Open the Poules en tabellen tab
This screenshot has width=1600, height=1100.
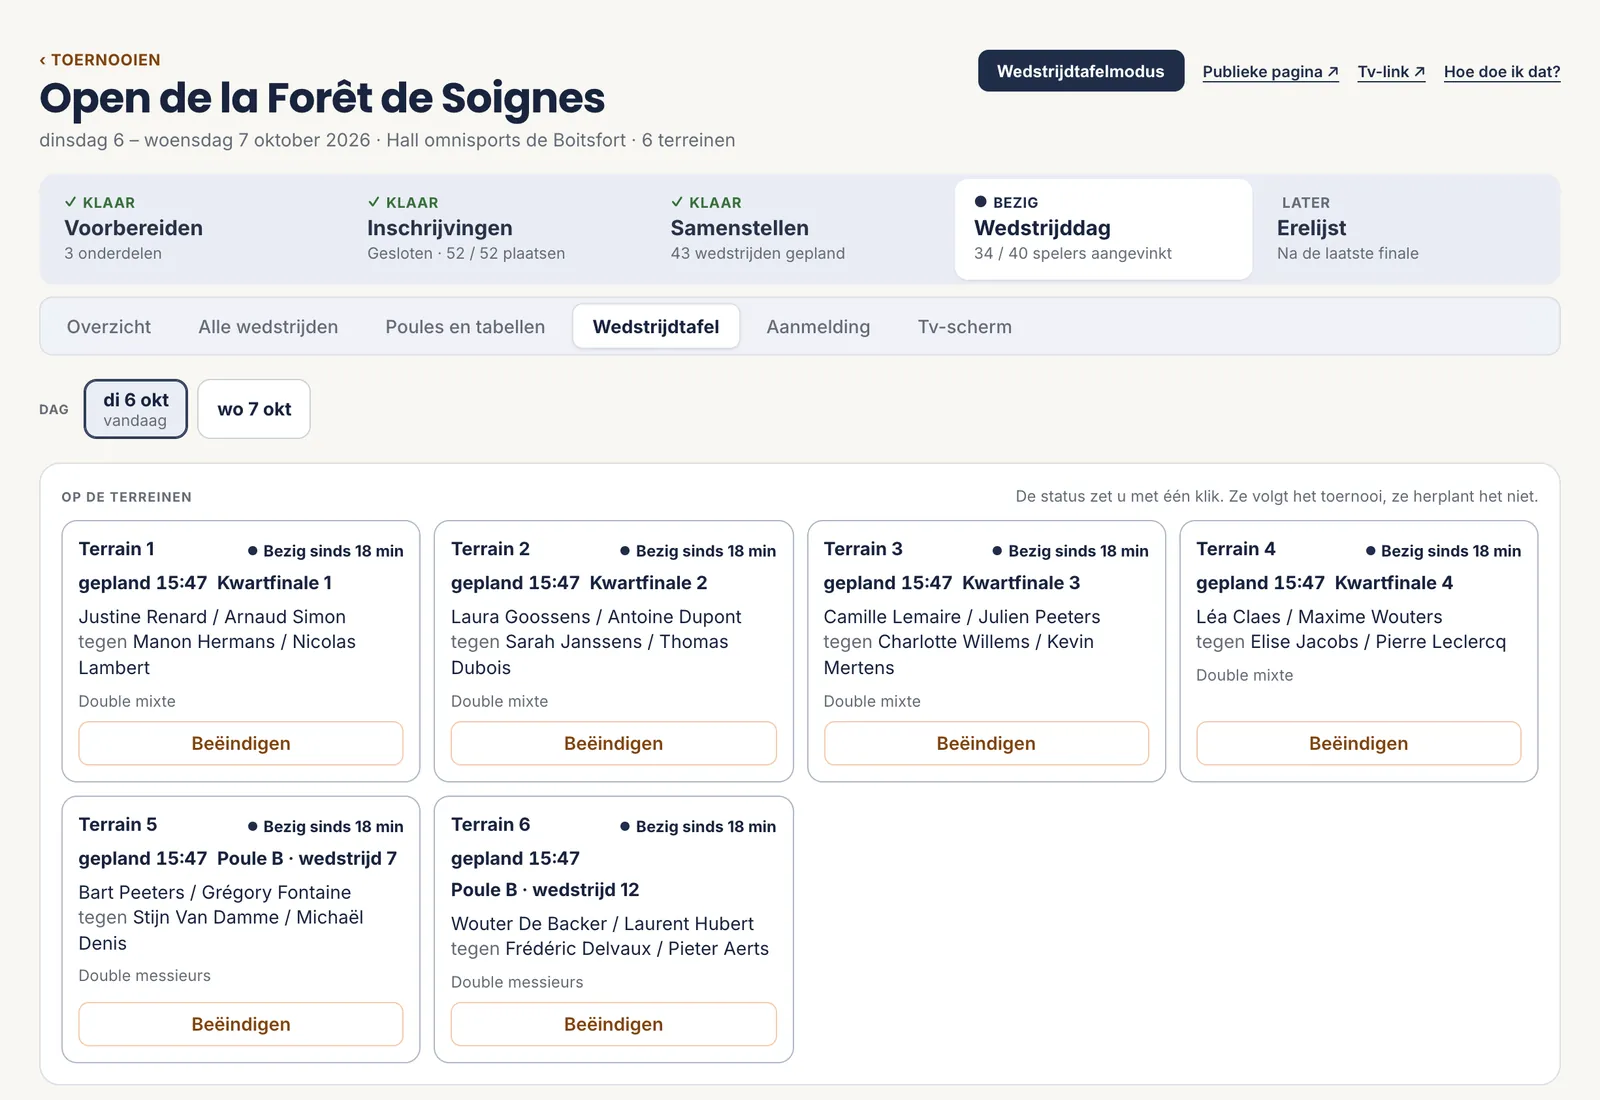(465, 327)
